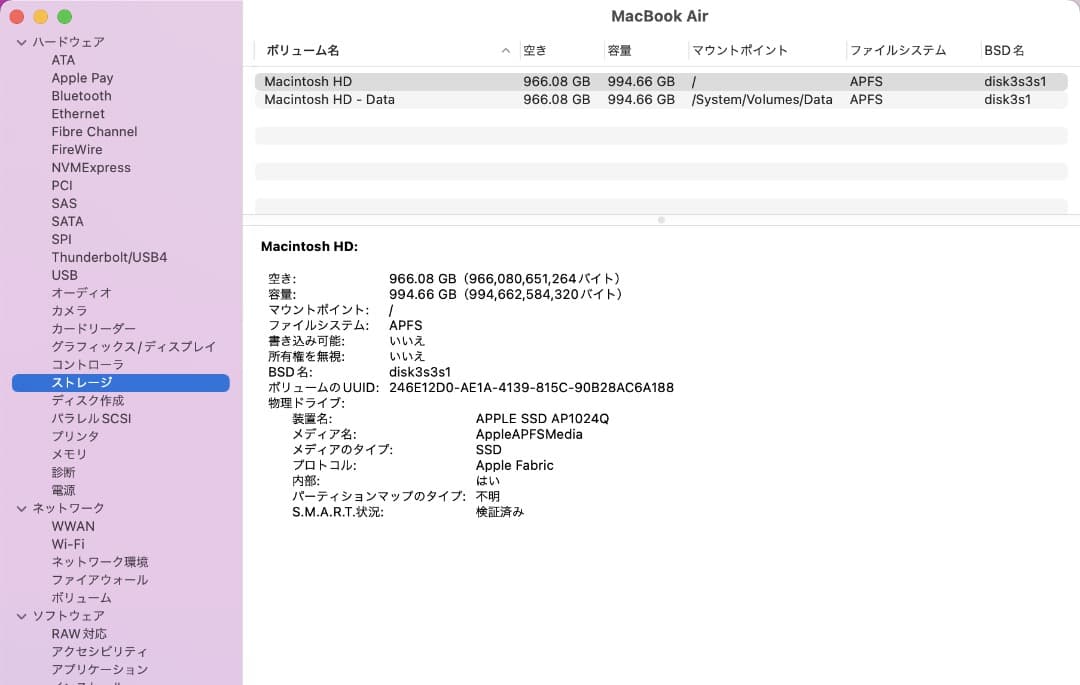
Task: Select the Macintosh HD - Data row
Action: point(400,99)
